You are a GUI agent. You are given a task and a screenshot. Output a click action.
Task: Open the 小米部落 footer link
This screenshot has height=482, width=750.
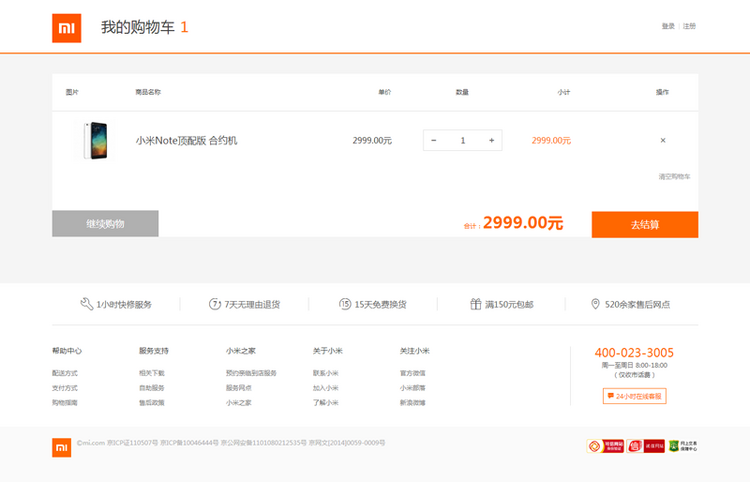[x=412, y=388]
